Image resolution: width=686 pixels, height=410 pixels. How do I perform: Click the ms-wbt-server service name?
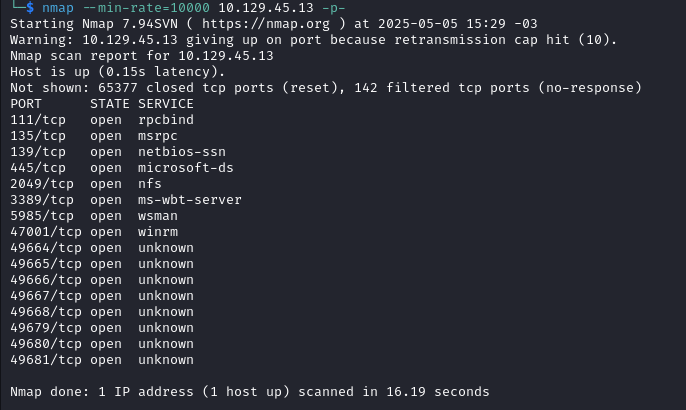pyautogui.click(x=189, y=200)
